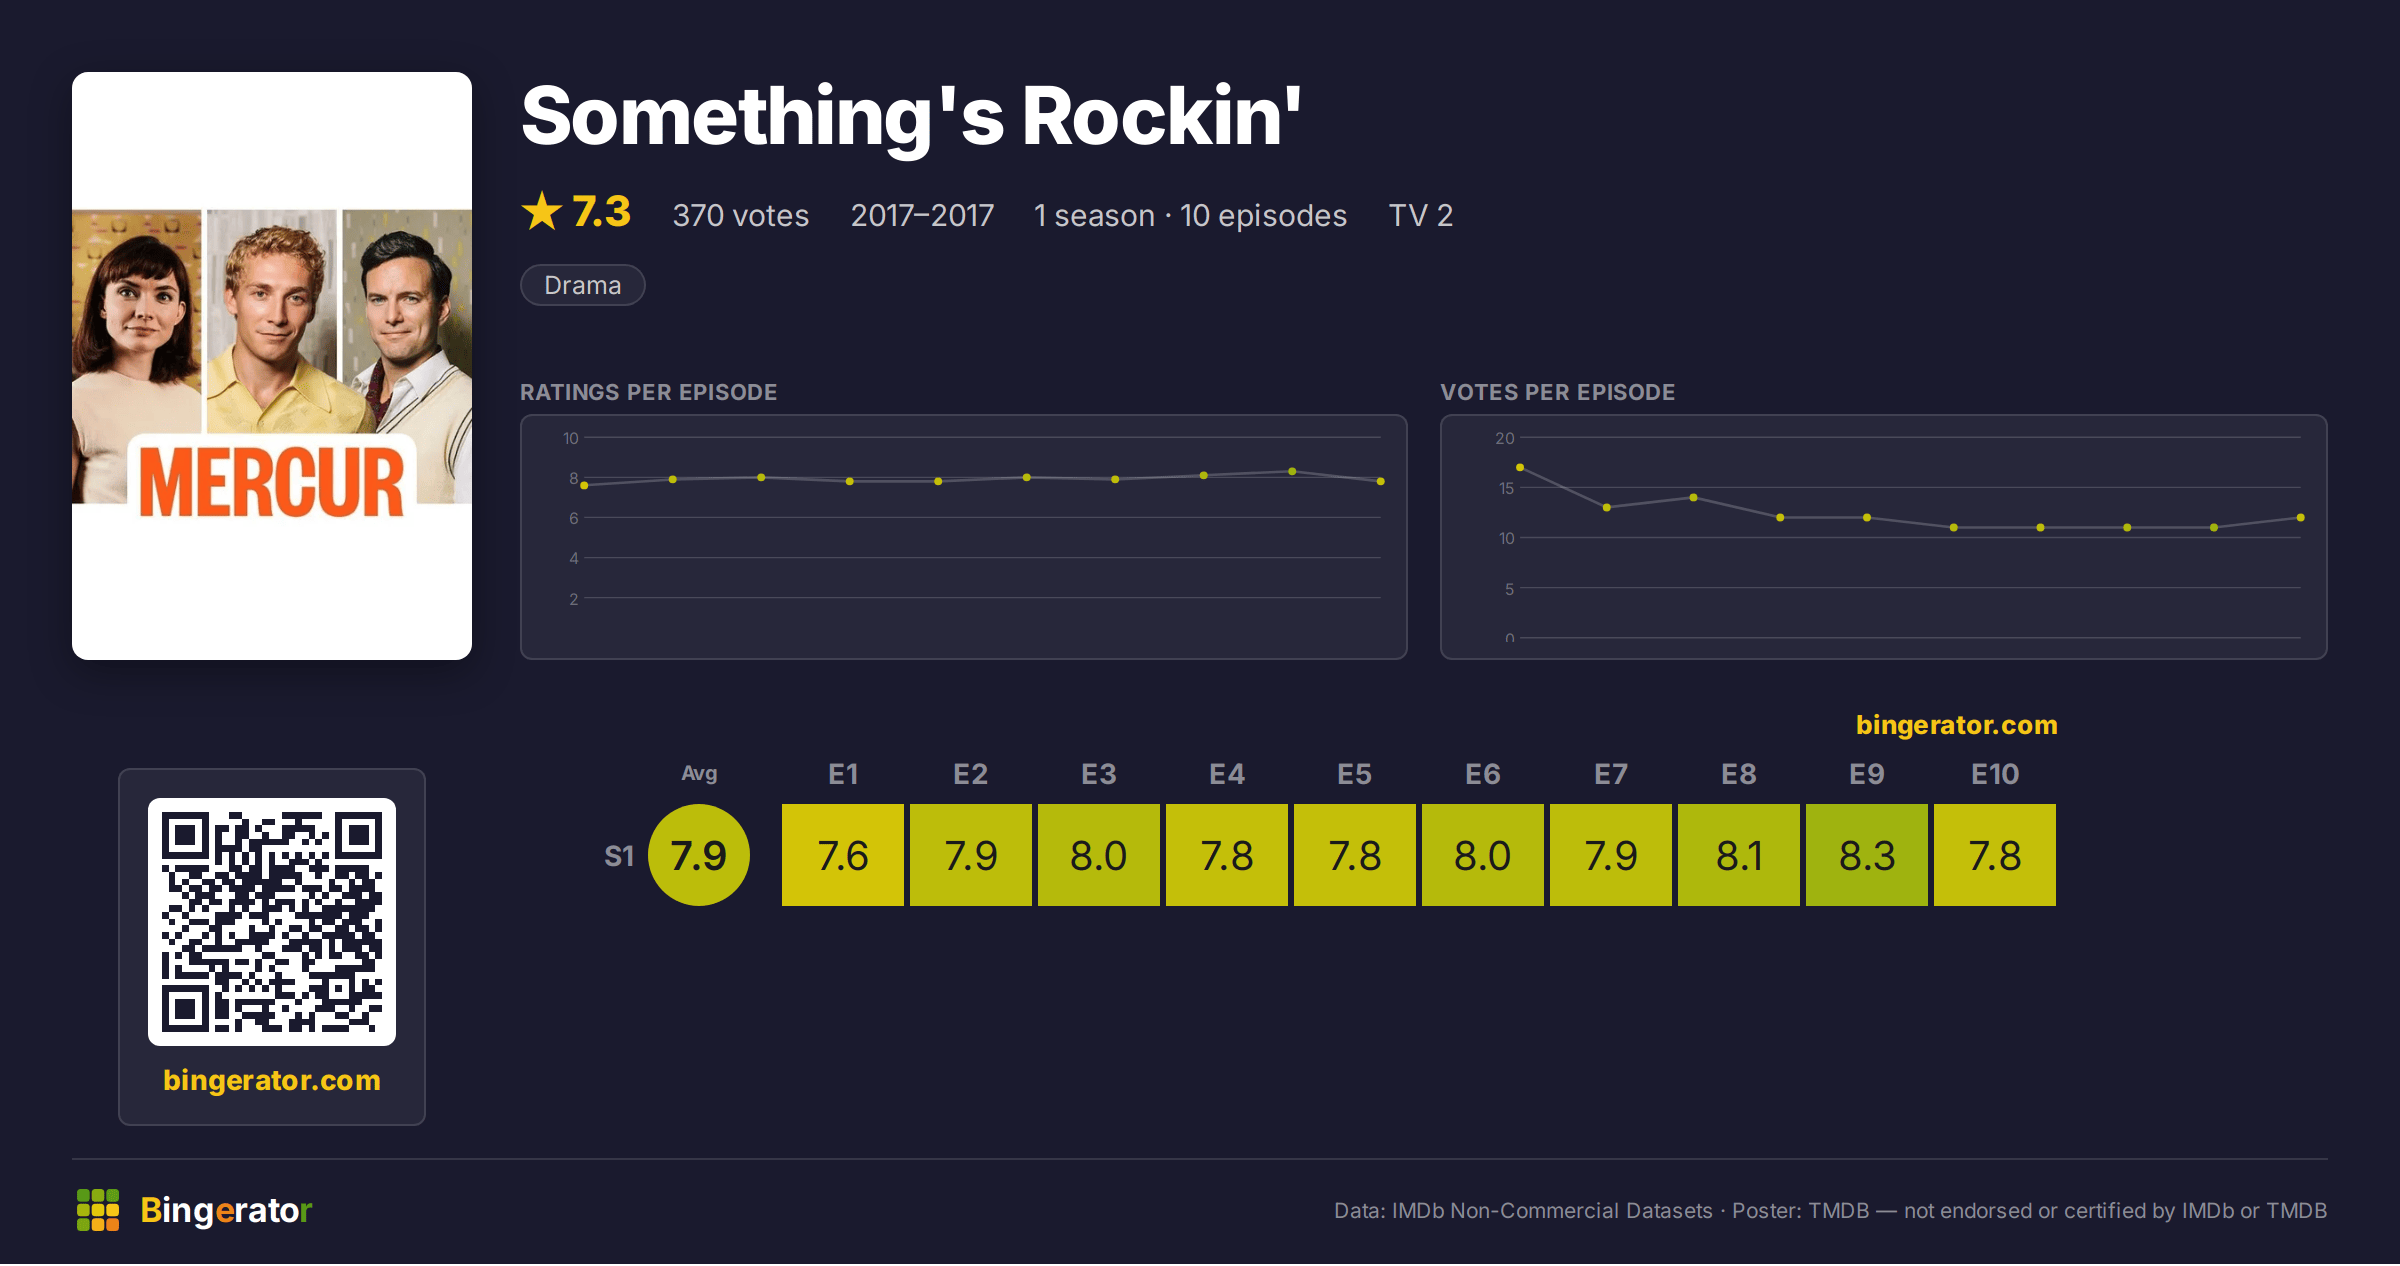Open the Mercur poster thumbnail
This screenshot has width=2400, height=1266.
[x=272, y=366]
